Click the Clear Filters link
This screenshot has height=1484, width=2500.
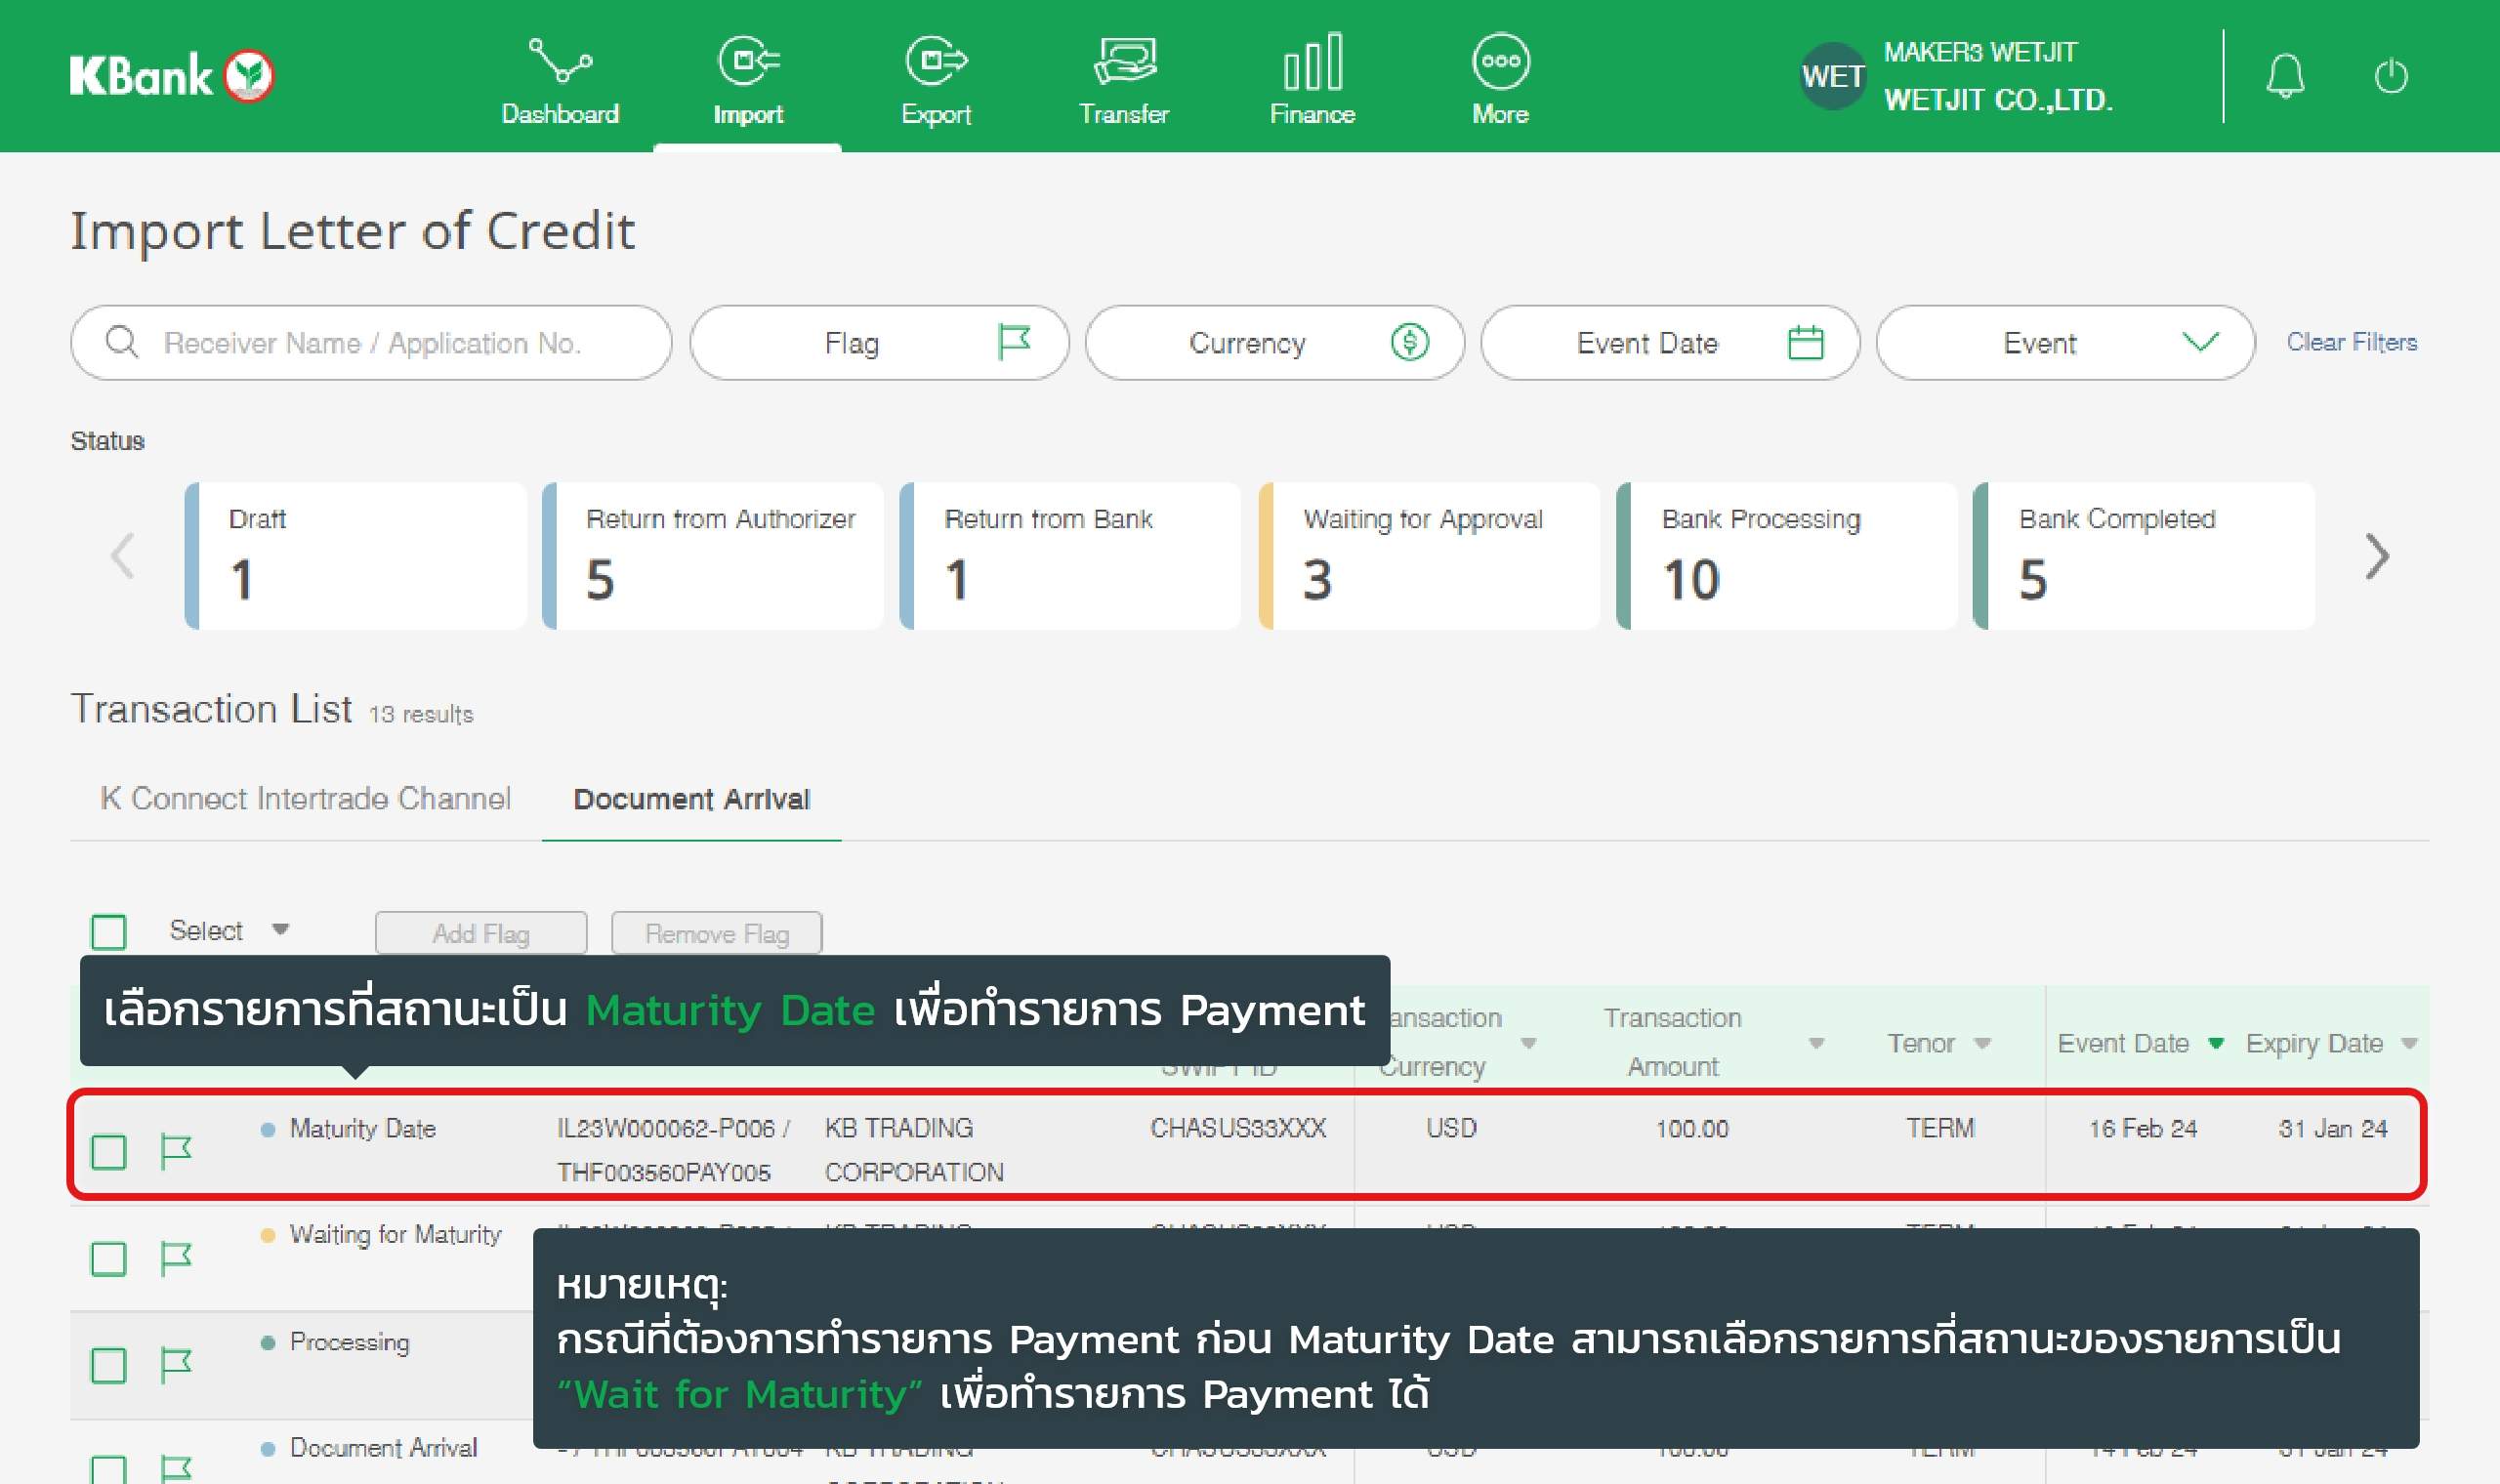(x=2351, y=342)
